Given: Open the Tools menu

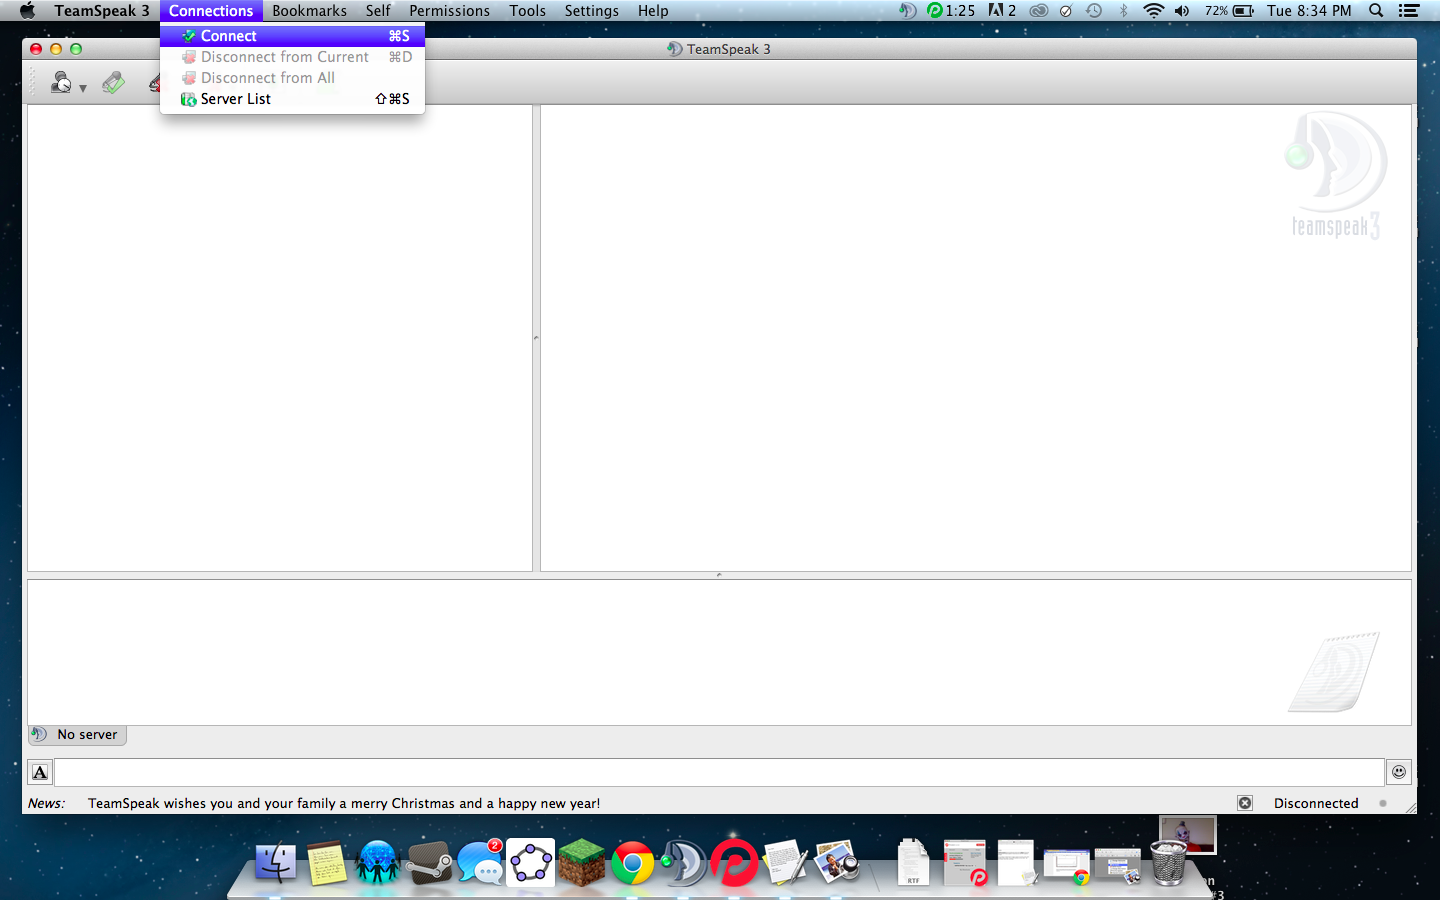Looking at the screenshot, I should coord(527,11).
